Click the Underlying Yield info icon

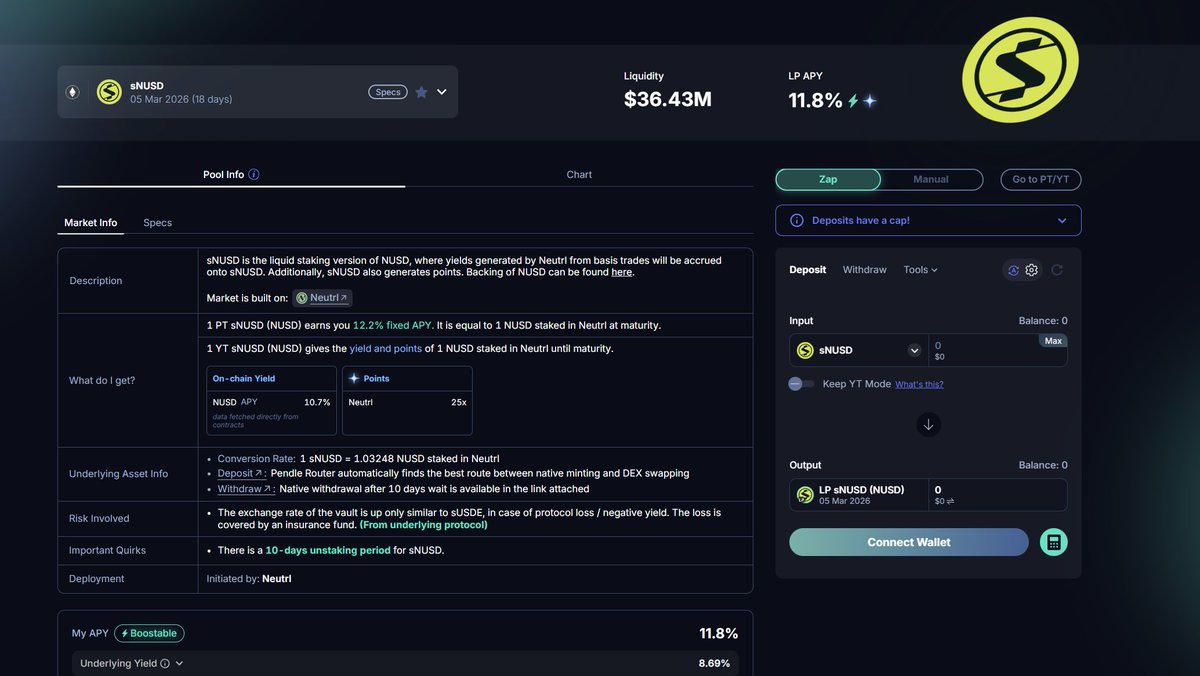click(165, 663)
